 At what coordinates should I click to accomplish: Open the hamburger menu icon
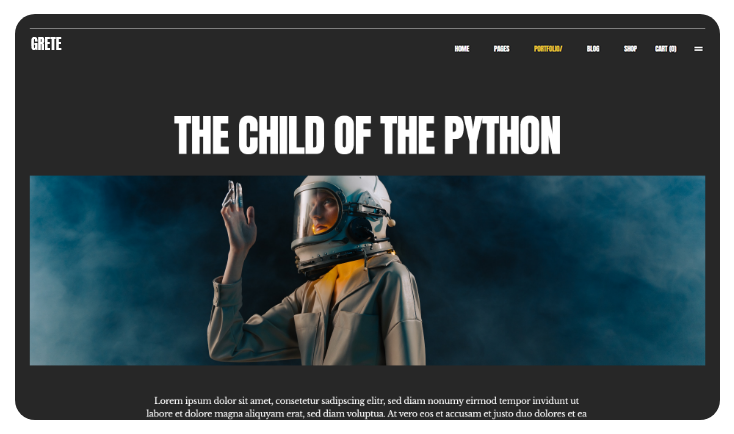[698, 48]
